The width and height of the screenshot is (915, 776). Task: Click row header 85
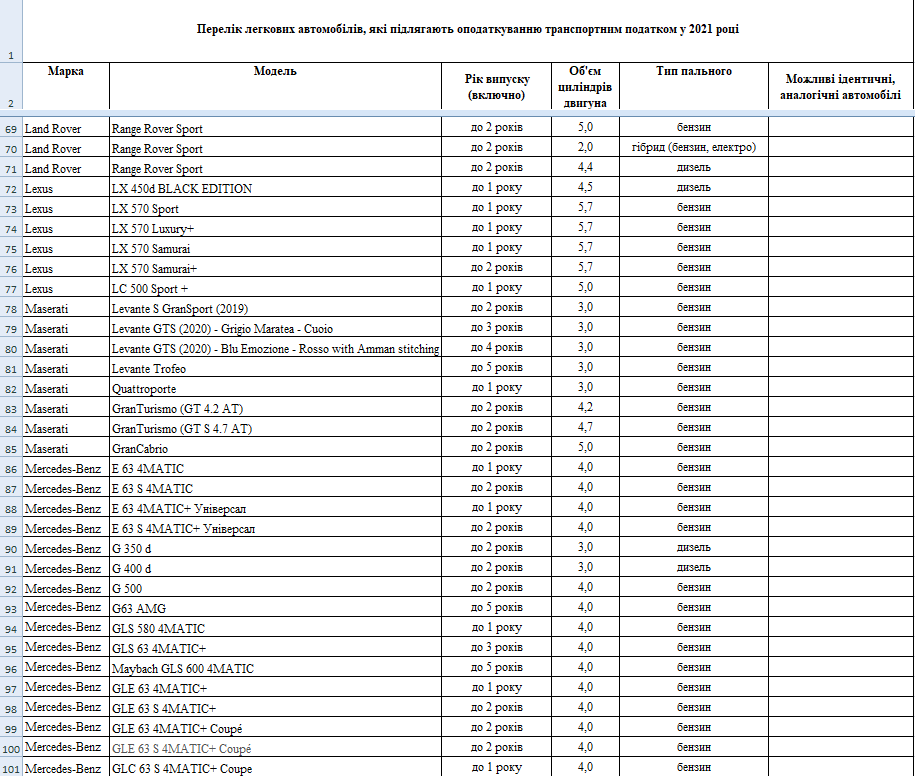pyautogui.click(x=11, y=448)
